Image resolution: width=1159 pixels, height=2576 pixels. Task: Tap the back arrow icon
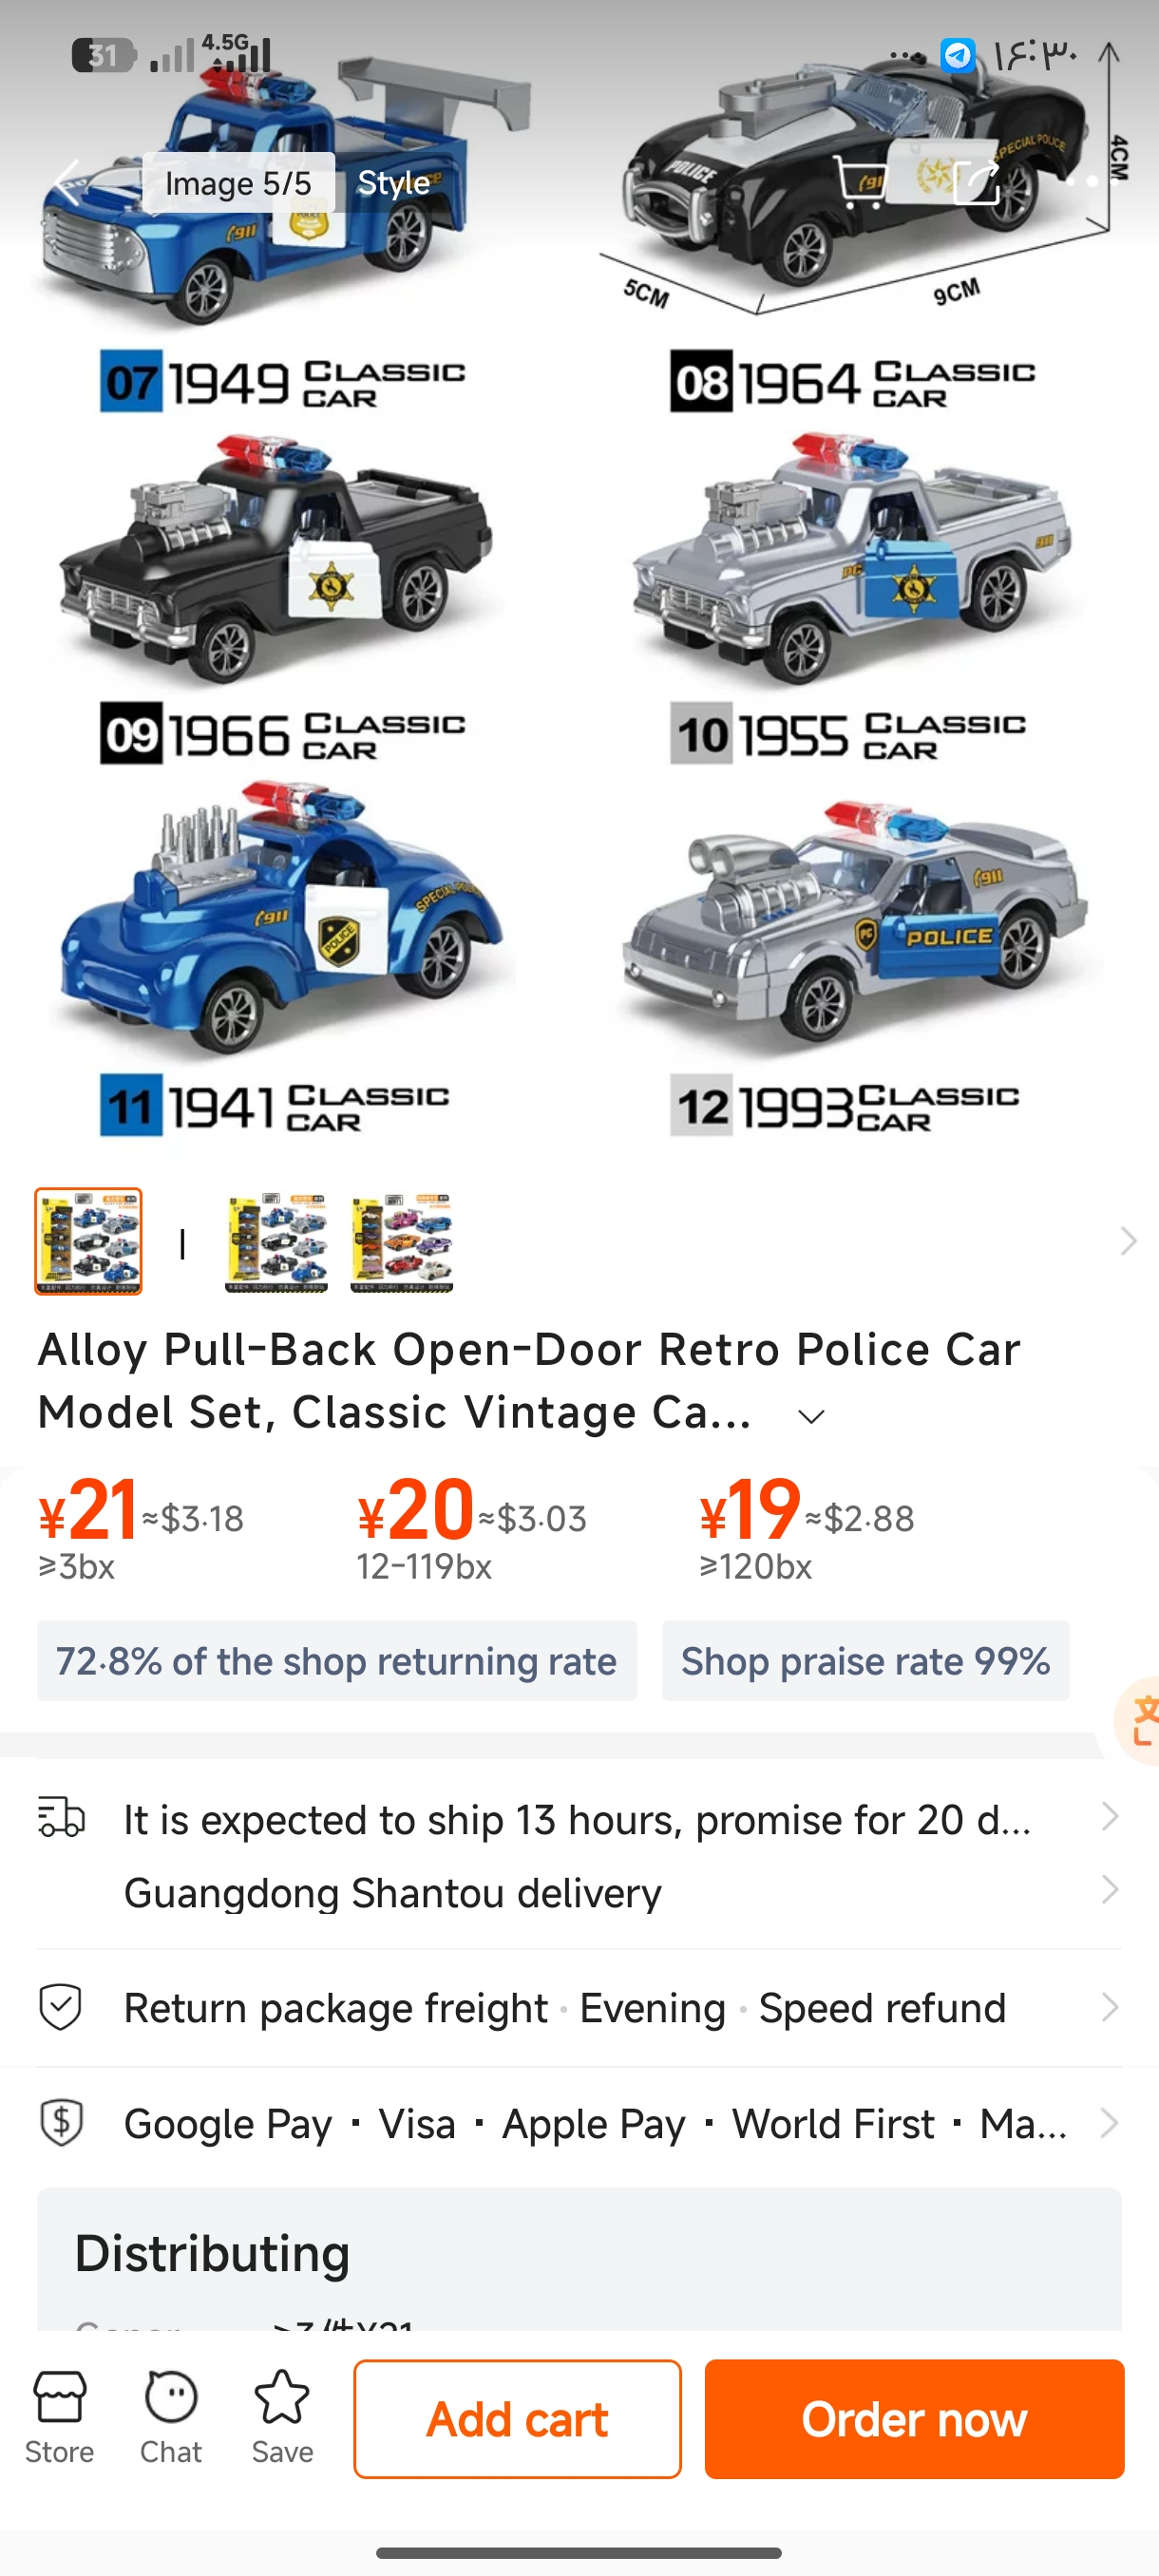tap(67, 182)
